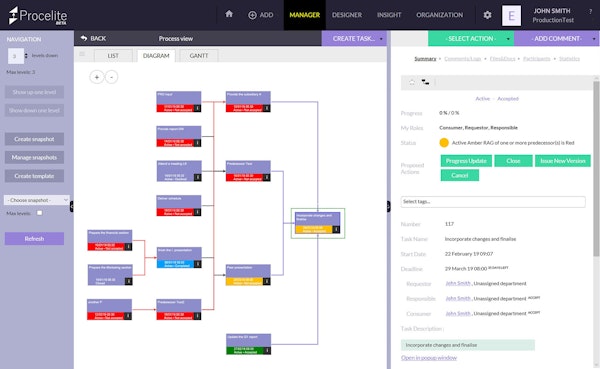Open the settings gear
This screenshot has width=600, height=369.
pos(487,15)
